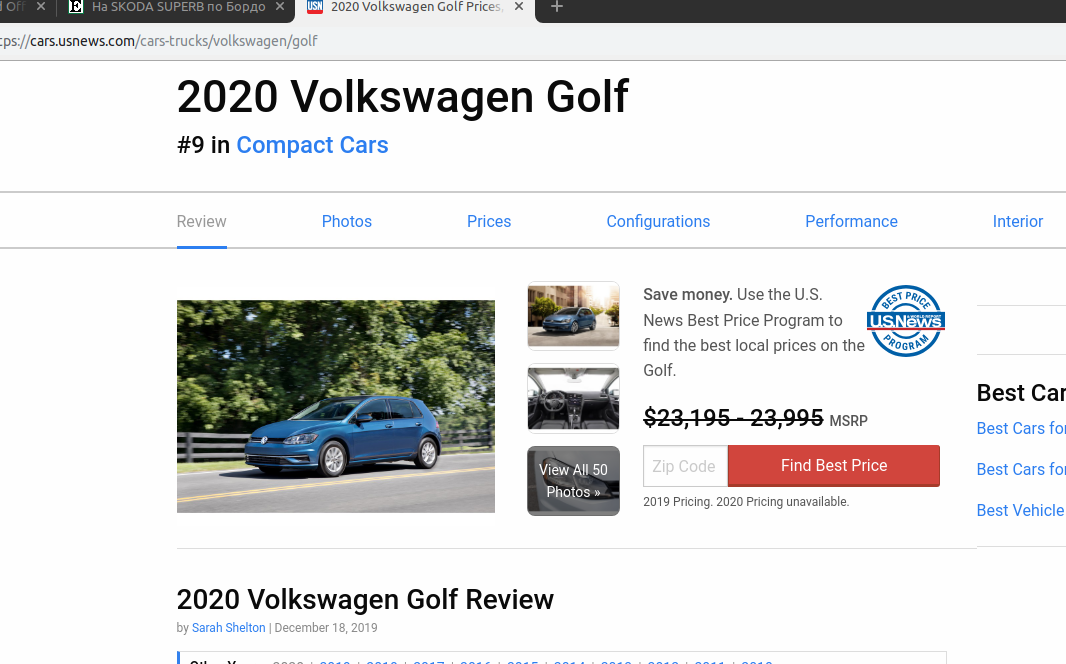This screenshot has width=1066, height=664.
Task: Click the US News favicon on active tab
Action: click(315, 8)
